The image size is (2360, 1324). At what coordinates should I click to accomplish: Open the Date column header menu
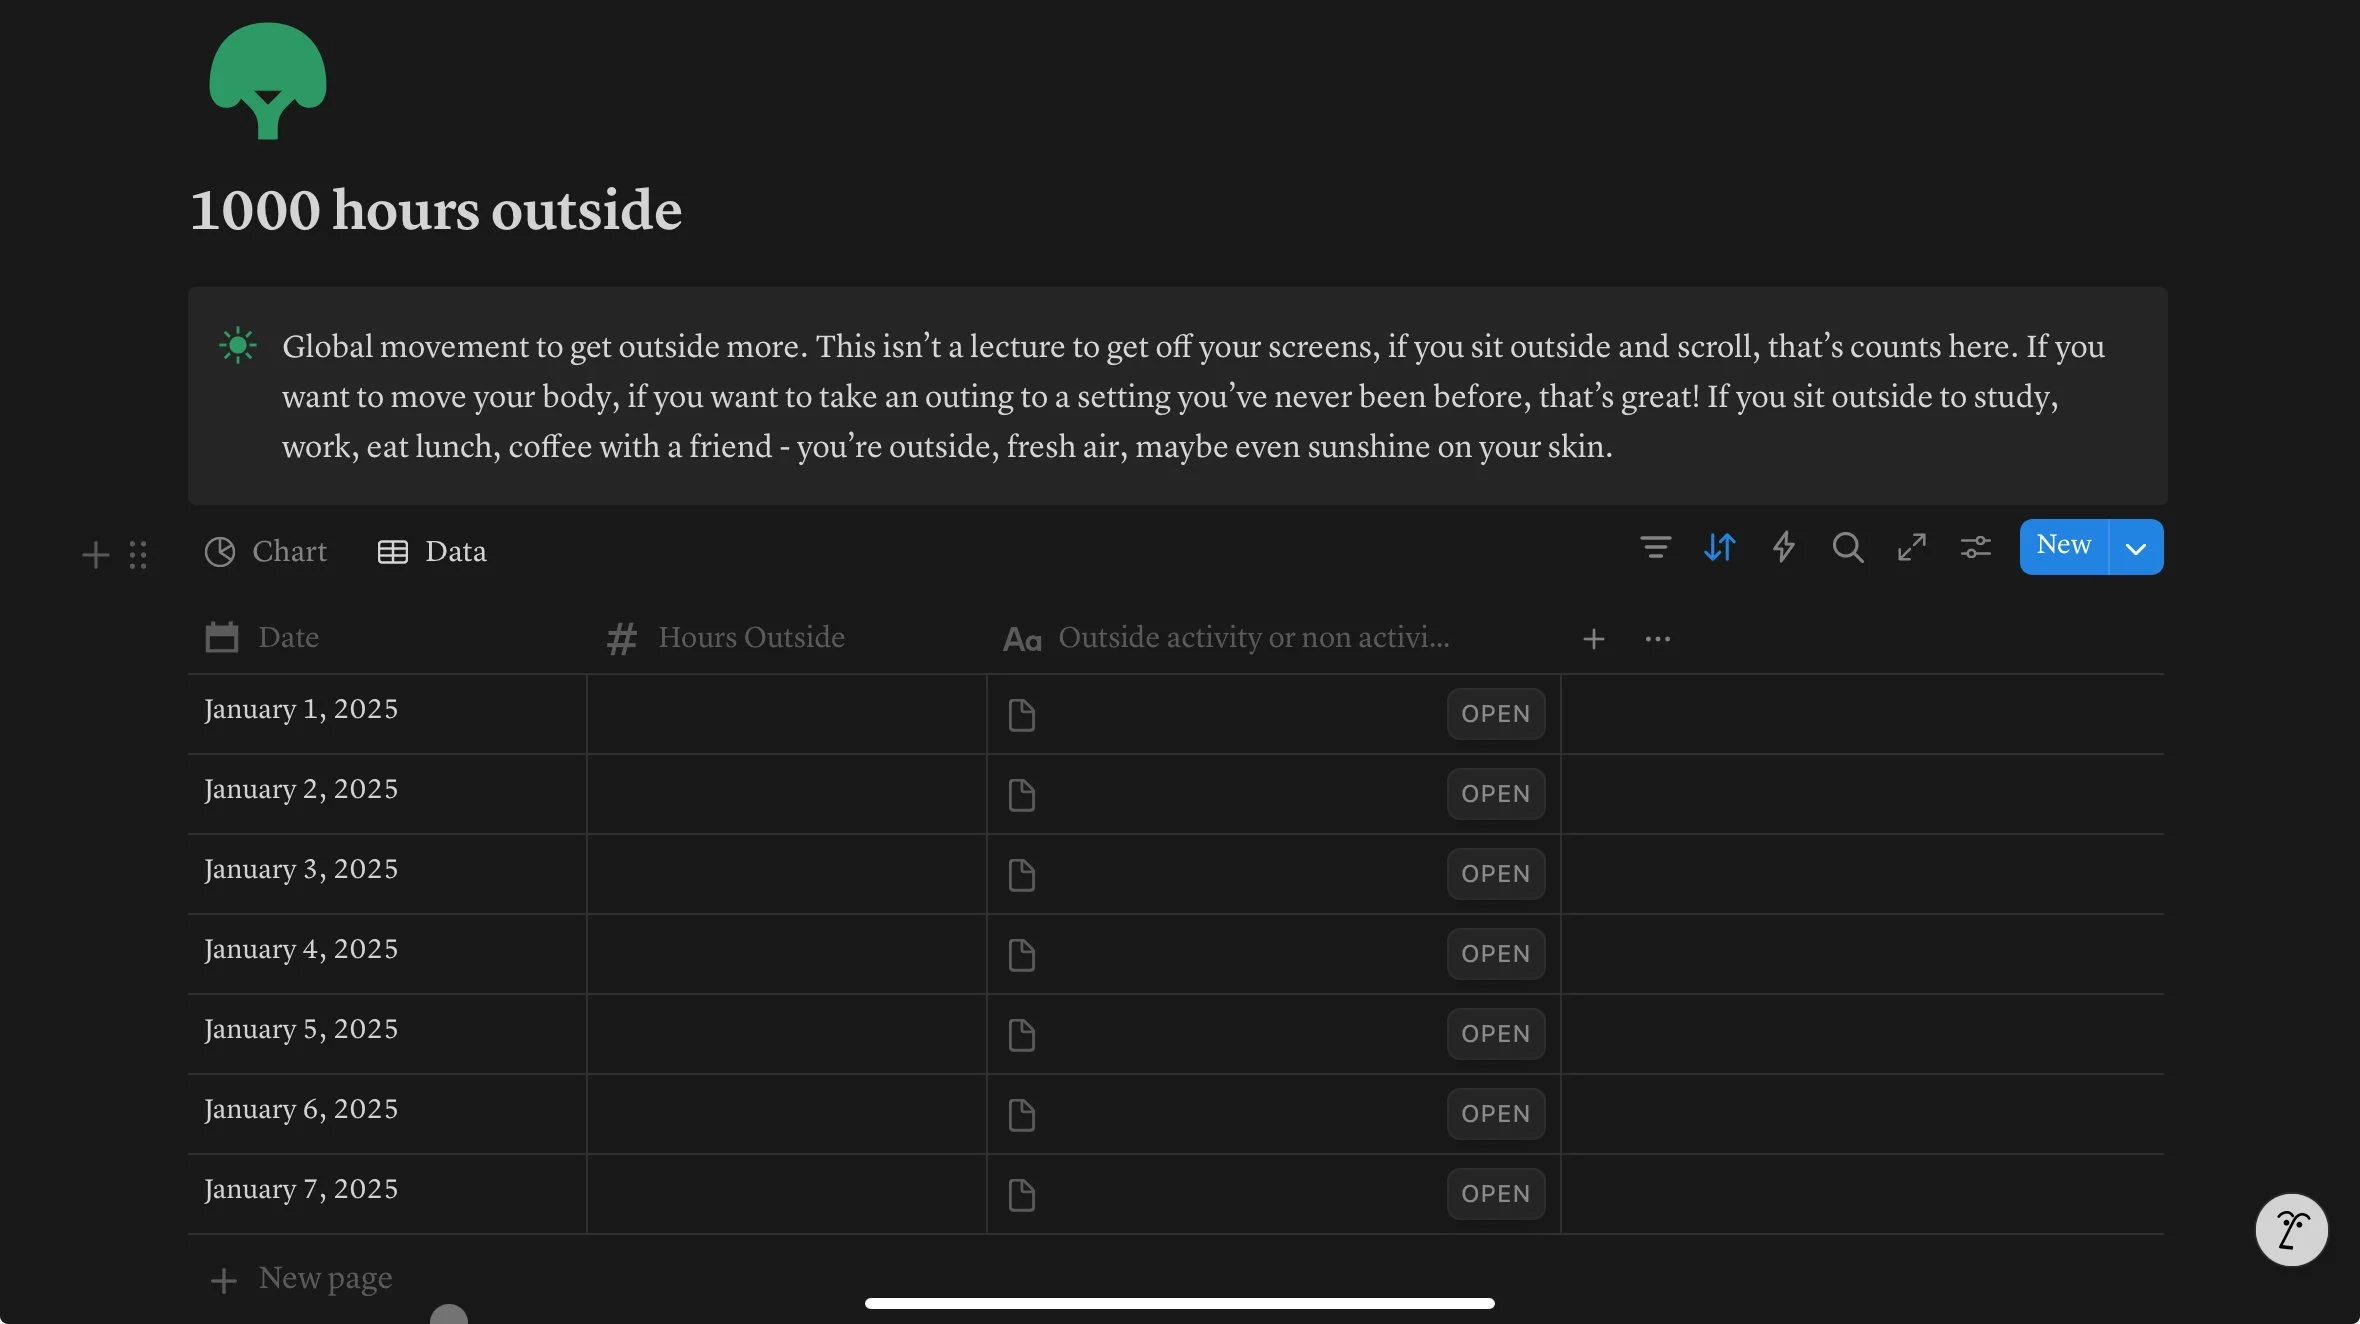click(x=288, y=638)
